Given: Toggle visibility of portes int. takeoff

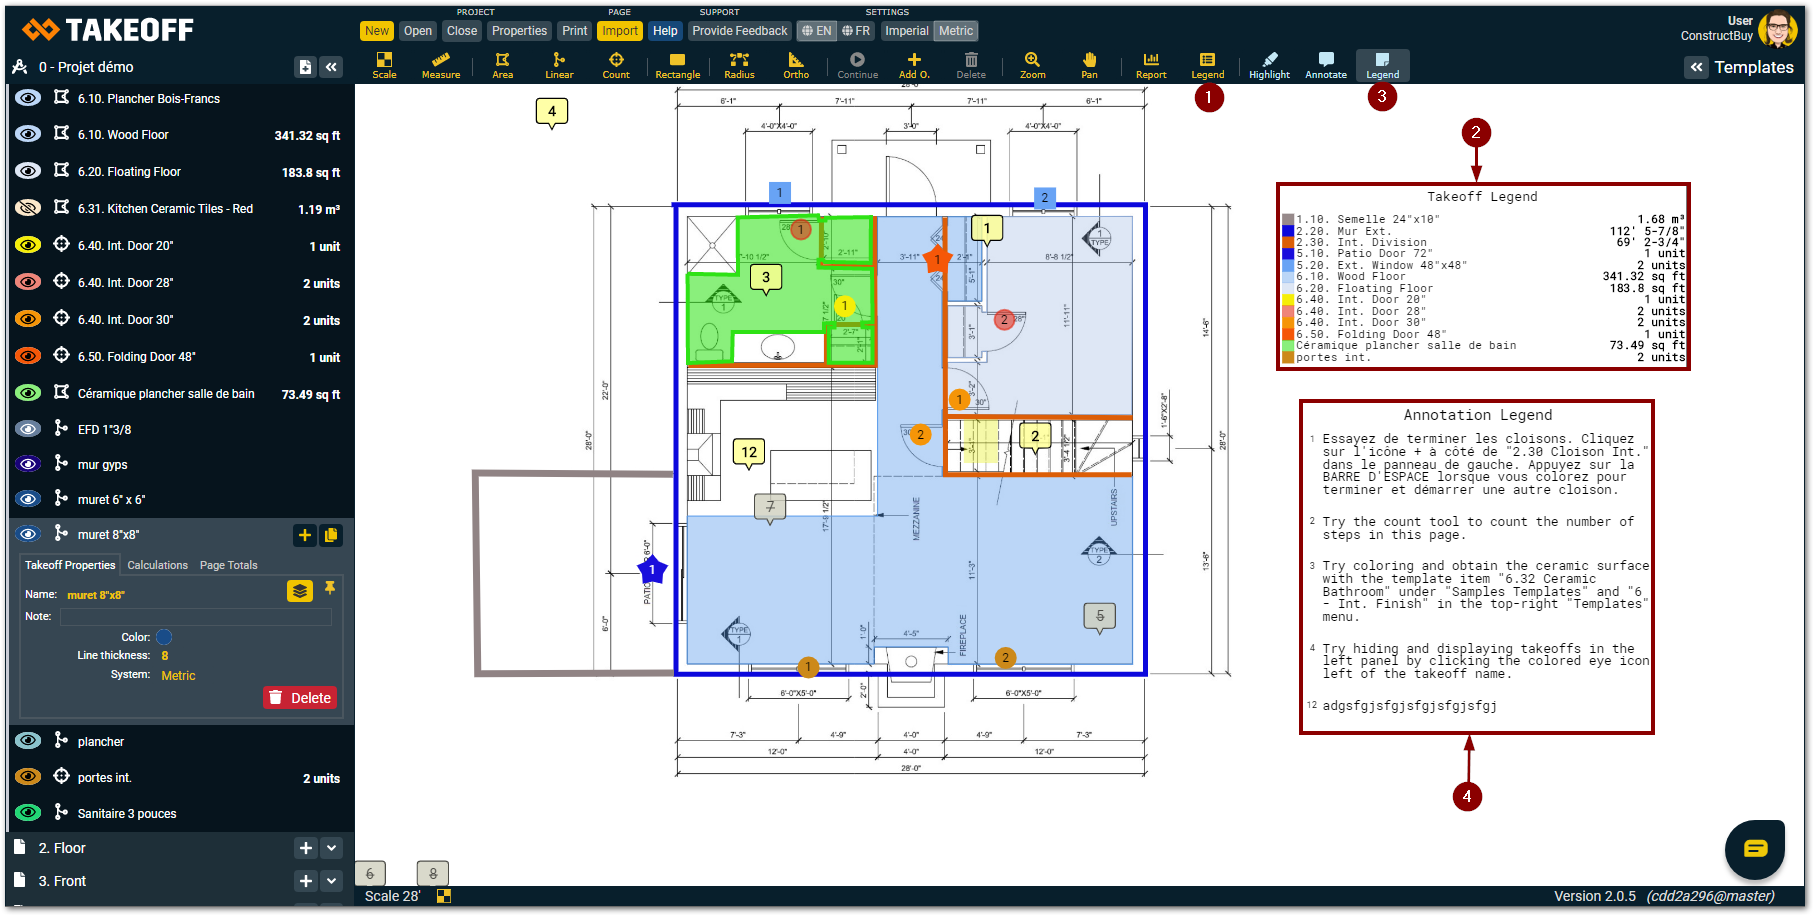Looking at the screenshot, I should [x=28, y=777].
